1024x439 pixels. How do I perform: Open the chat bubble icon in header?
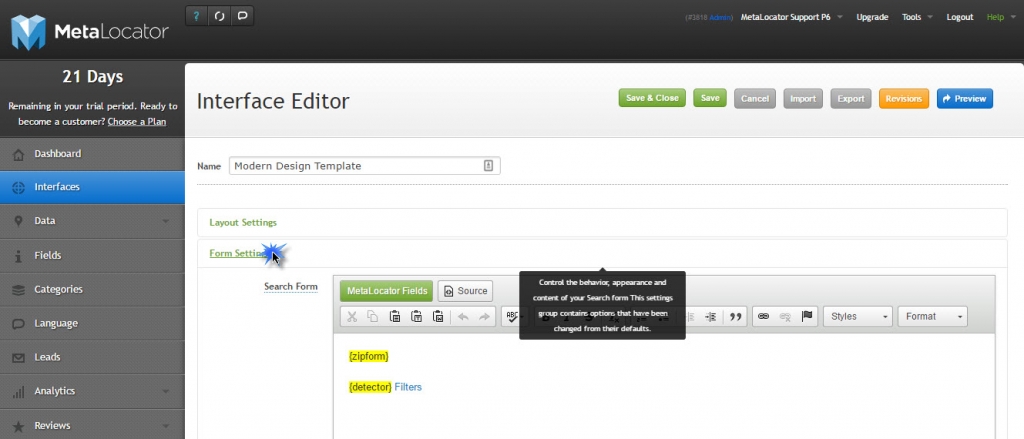242,16
